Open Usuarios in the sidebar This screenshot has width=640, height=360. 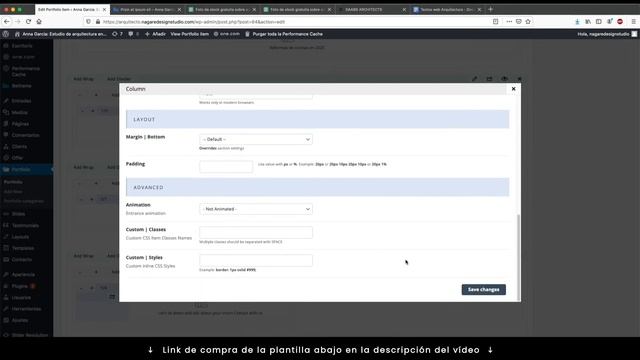[21, 298]
